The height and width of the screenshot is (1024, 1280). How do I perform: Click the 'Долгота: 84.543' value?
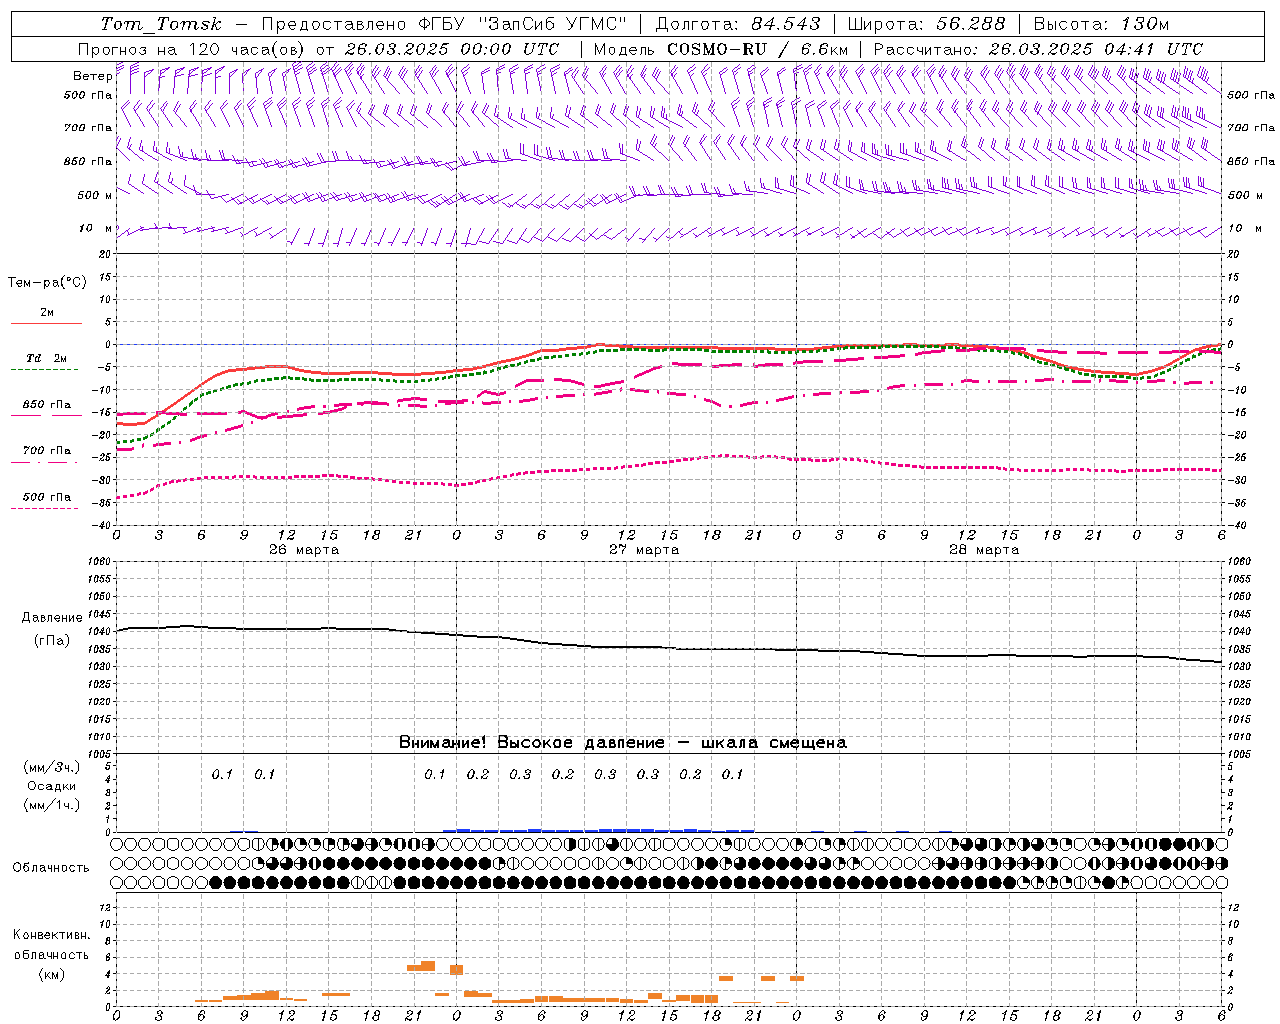click(738, 24)
